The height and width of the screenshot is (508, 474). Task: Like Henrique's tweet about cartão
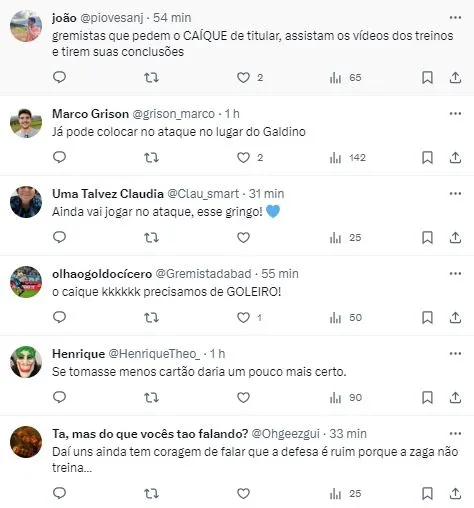243,397
